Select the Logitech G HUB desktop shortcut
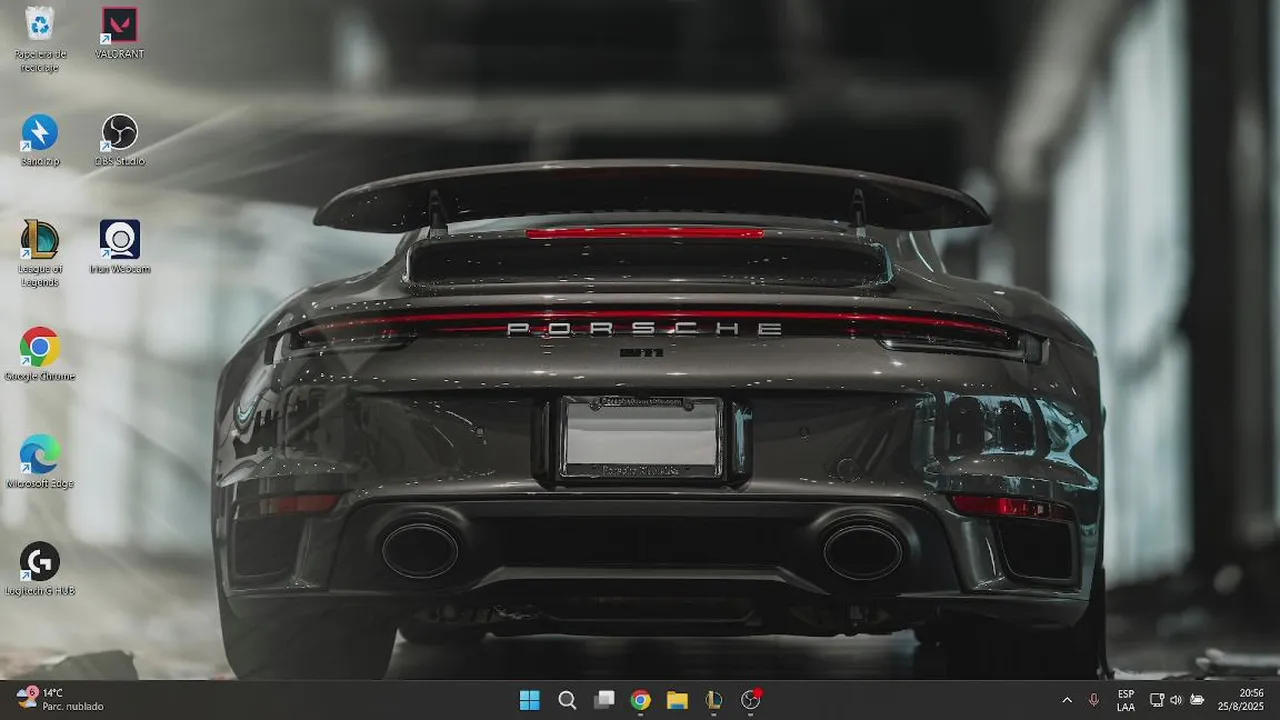The width and height of the screenshot is (1280, 720). tap(40, 569)
